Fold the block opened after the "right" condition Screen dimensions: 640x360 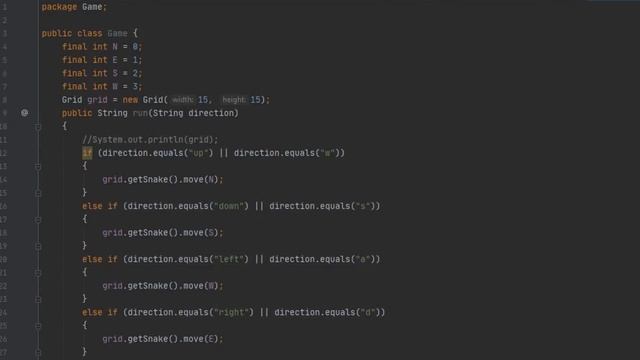38,326
